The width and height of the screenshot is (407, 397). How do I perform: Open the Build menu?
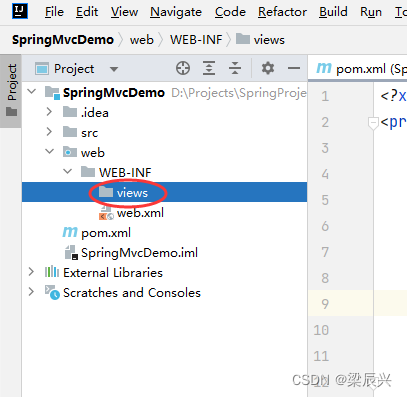tap(333, 12)
